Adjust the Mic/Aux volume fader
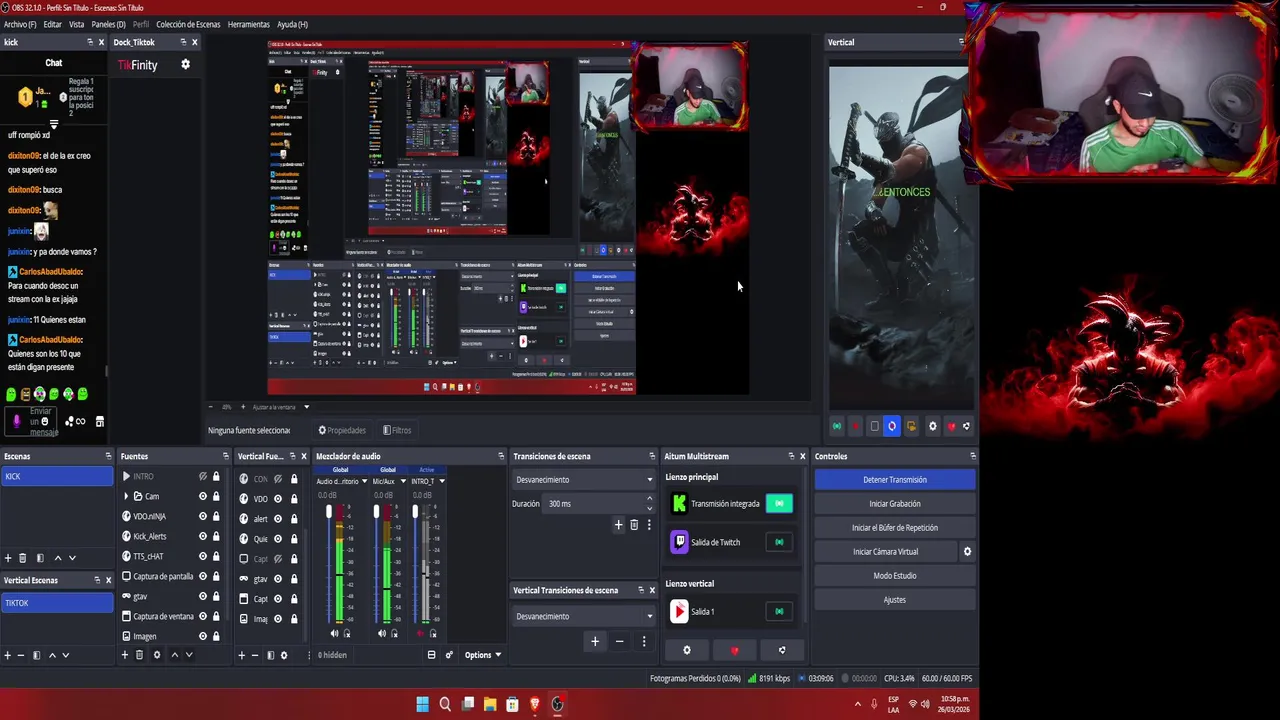This screenshot has height=720, width=1280. click(377, 512)
